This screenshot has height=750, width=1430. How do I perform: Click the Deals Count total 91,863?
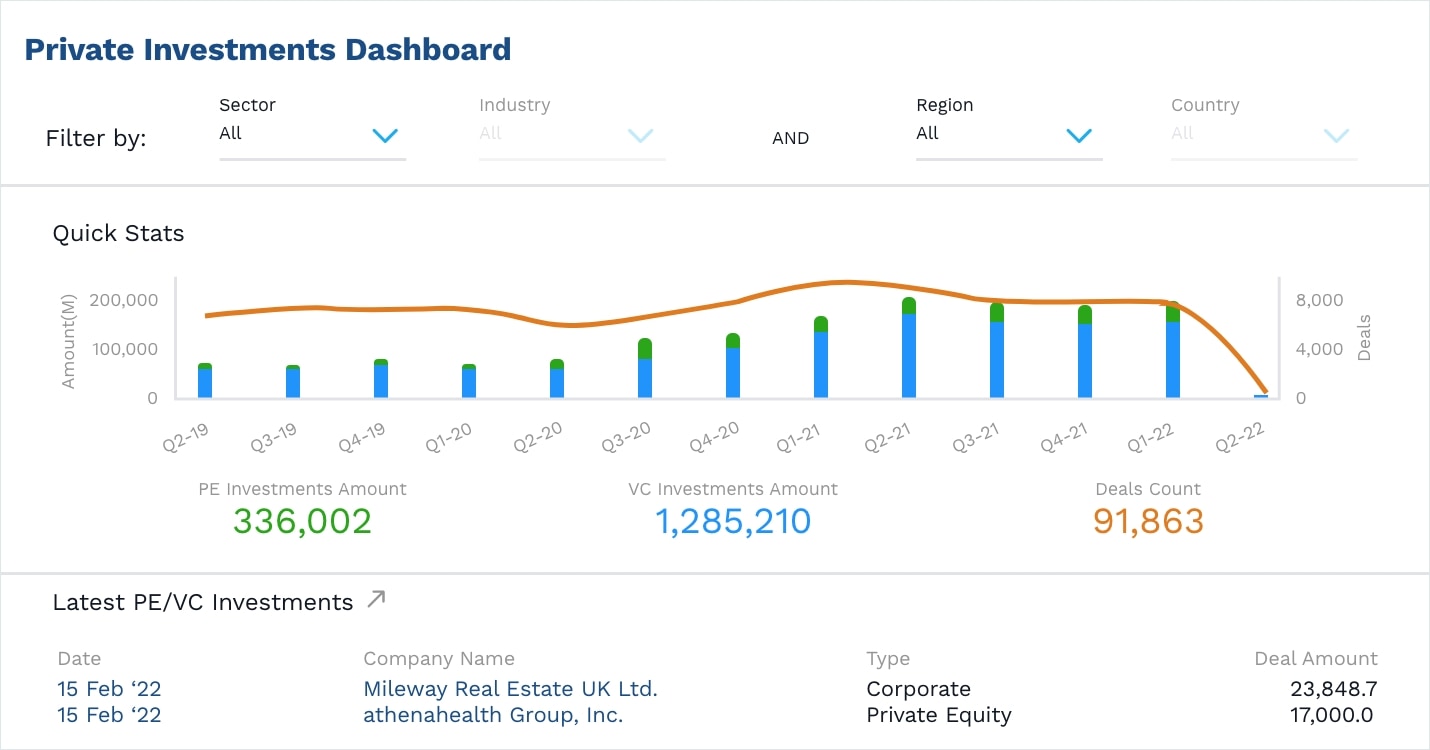coord(1148,521)
